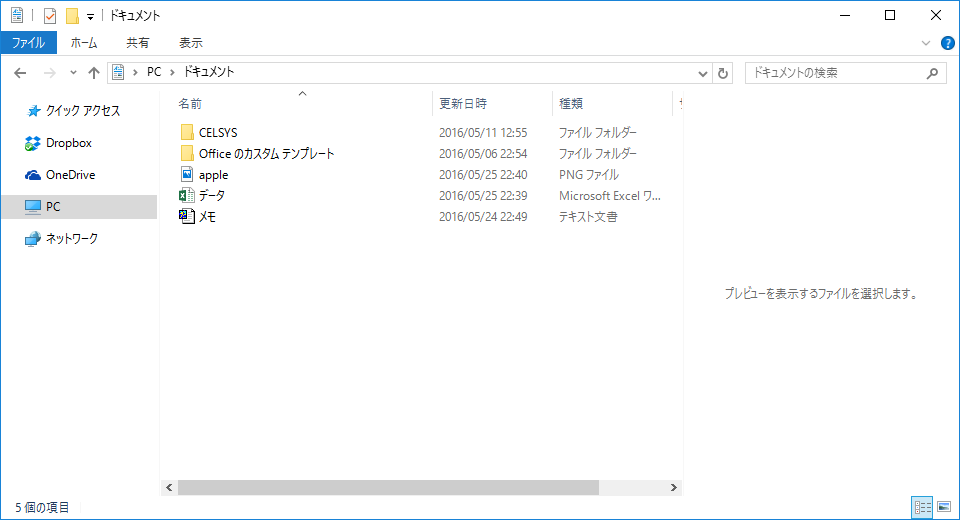The image size is (960, 520).
Task: Switch to large icons view button
Action: [x=943, y=508]
